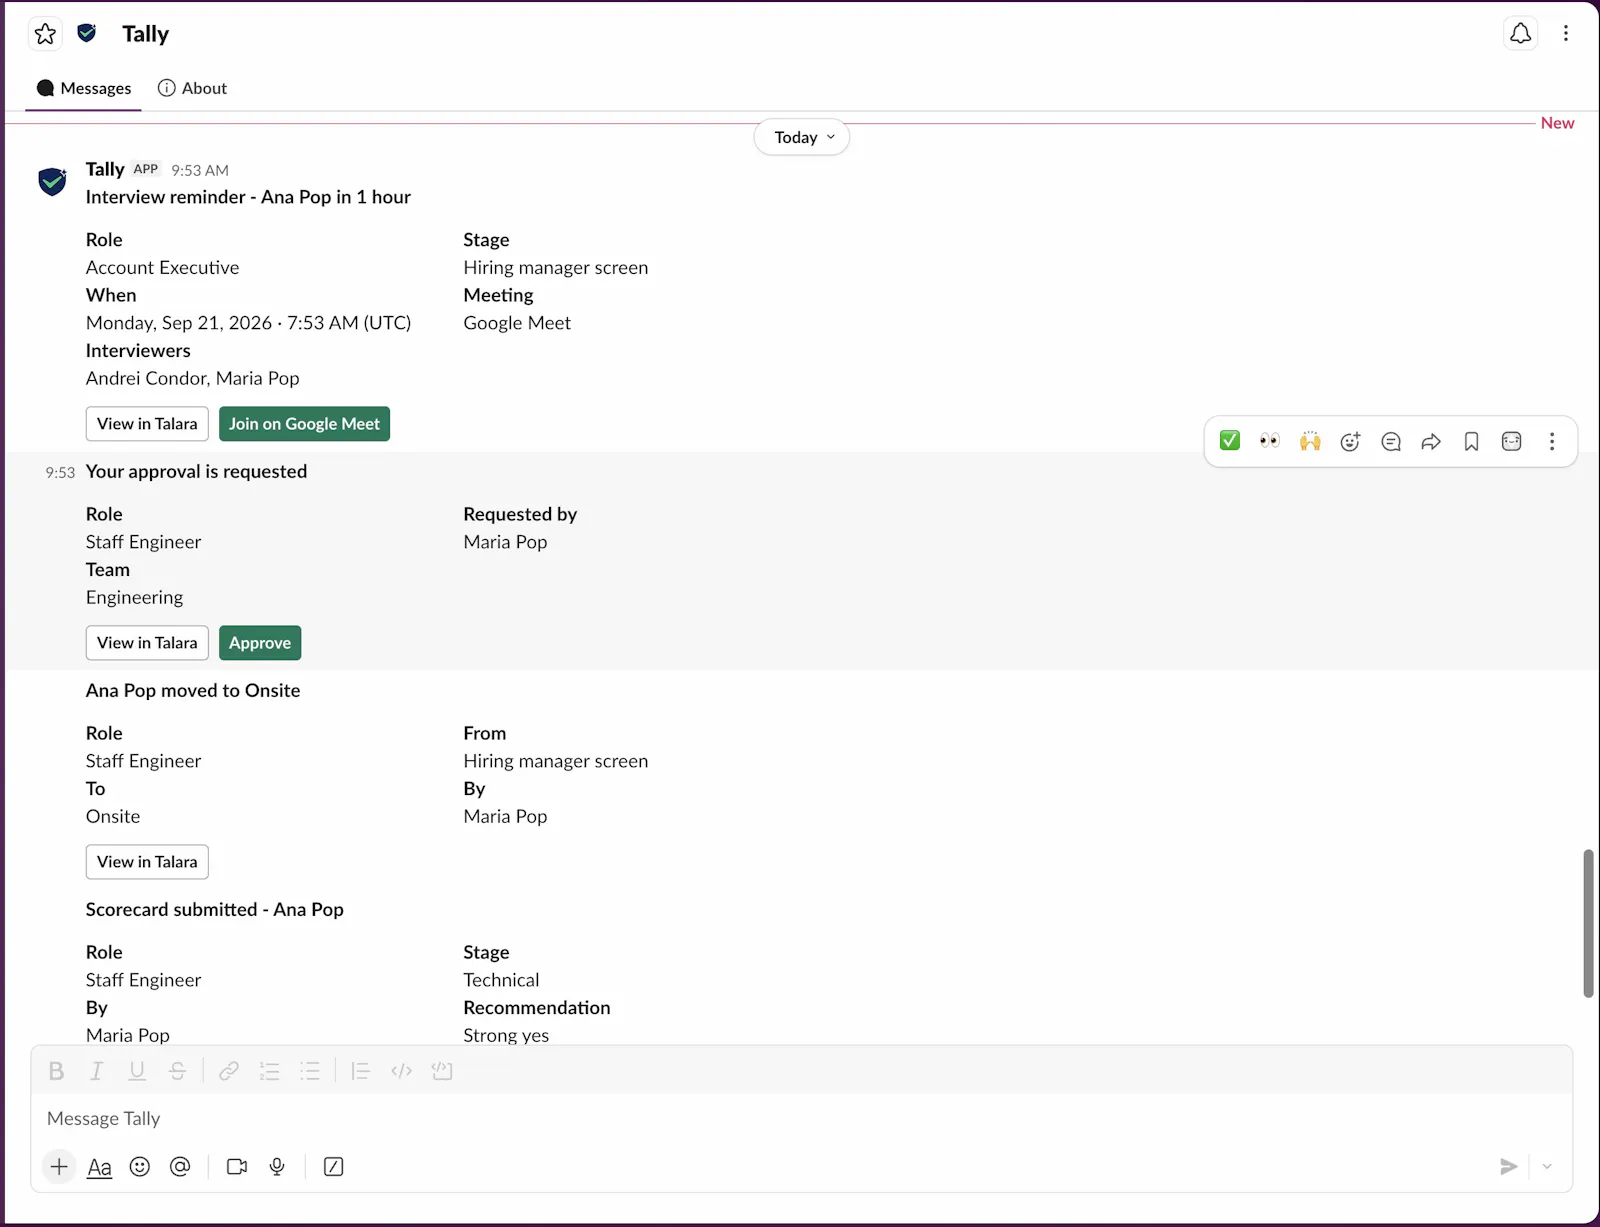1600x1227 pixels.
Task: React with white check mark emoji
Action: pyautogui.click(x=1230, y=441)
